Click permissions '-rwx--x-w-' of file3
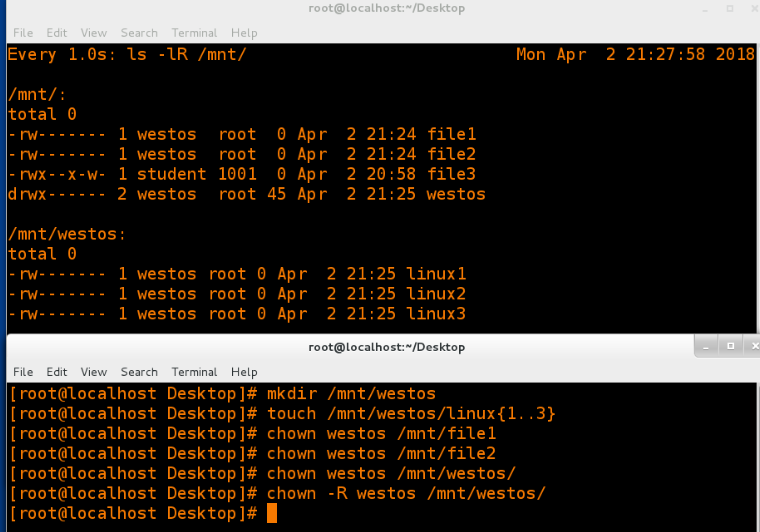Screen dimensions: 760x532 tap(57, 174)
